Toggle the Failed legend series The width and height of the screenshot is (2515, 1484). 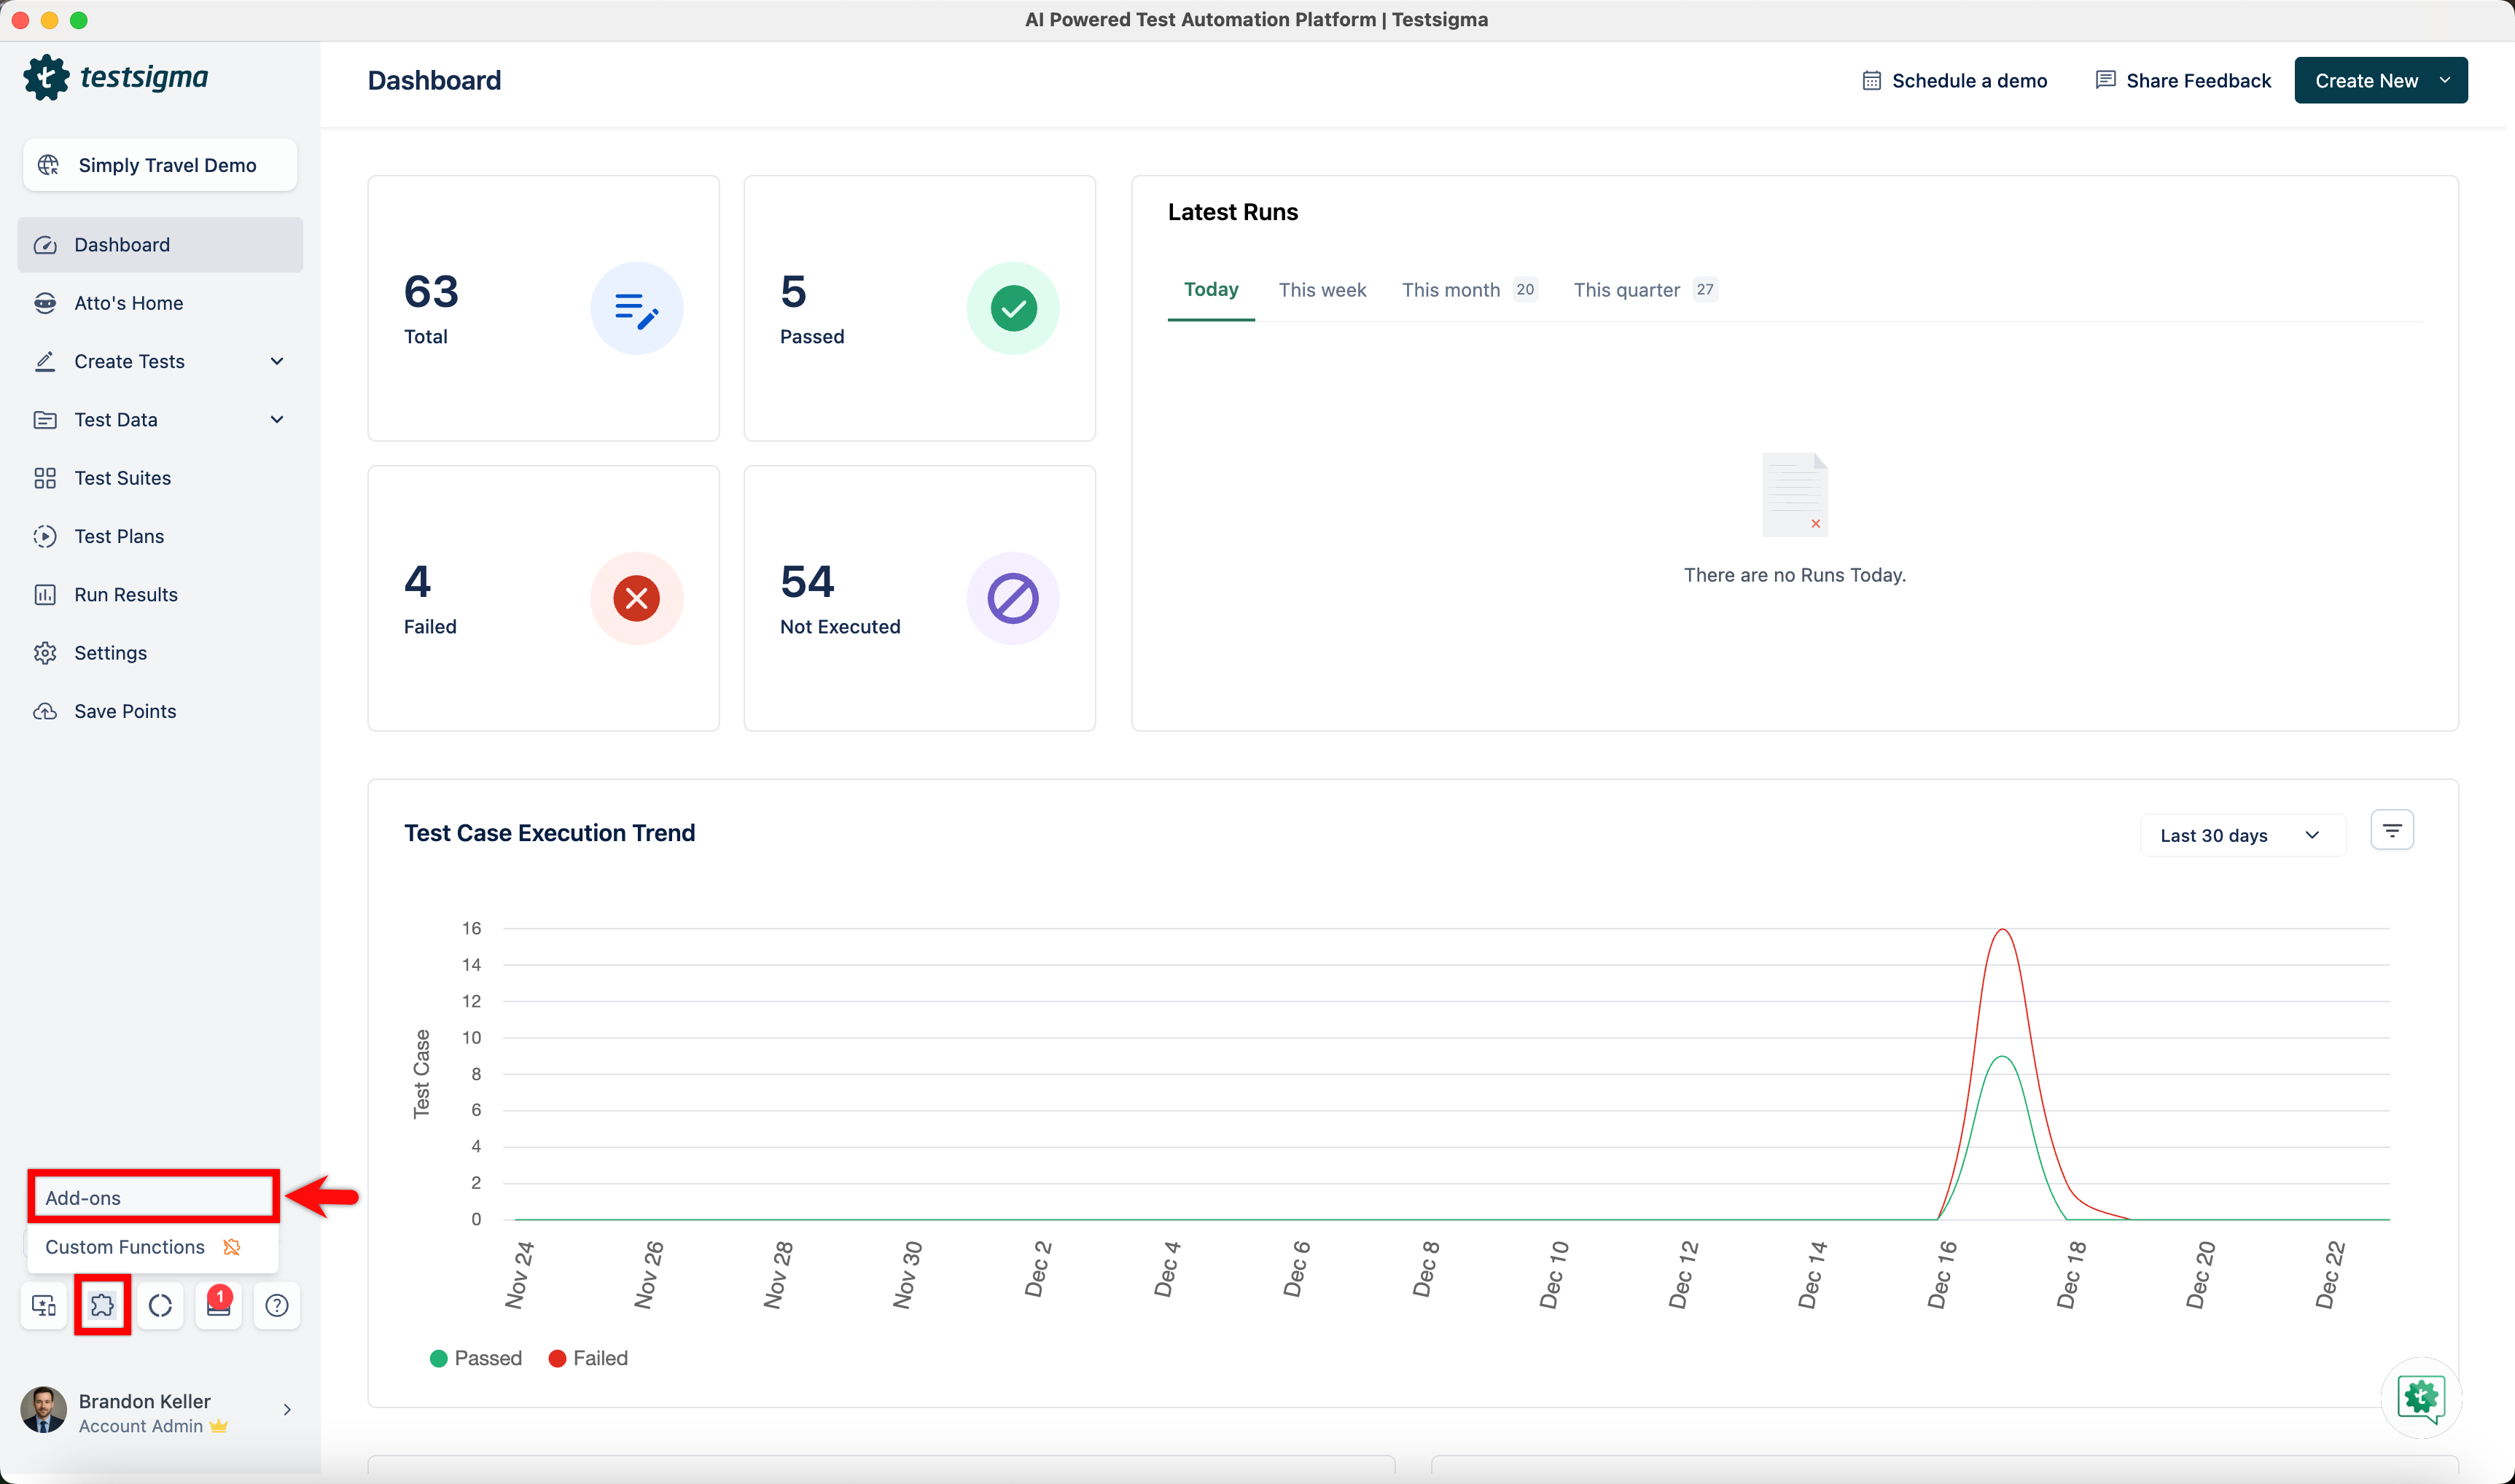tap(588, 1358)
